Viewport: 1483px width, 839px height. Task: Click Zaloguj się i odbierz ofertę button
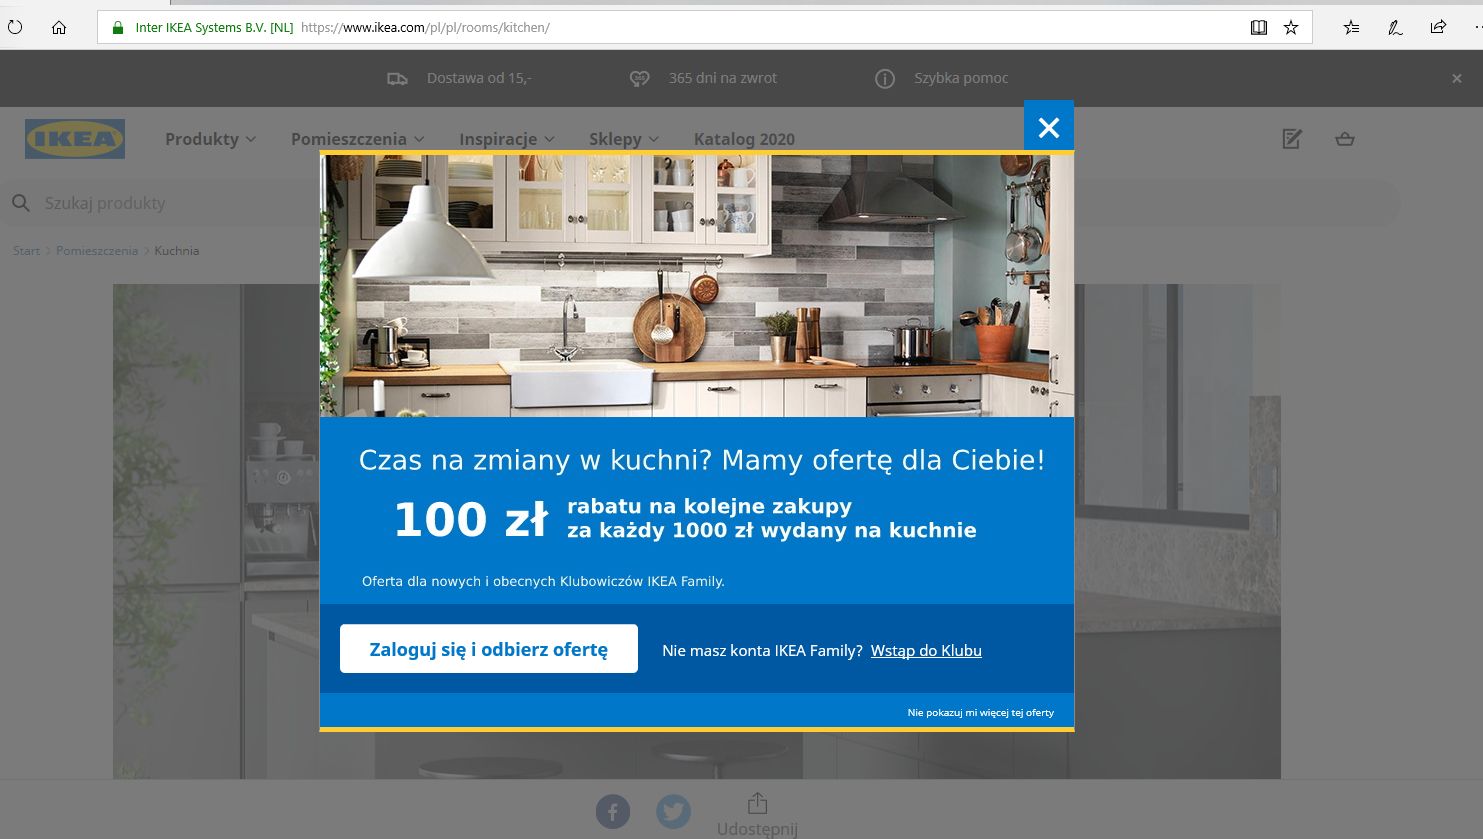[489, 649]
